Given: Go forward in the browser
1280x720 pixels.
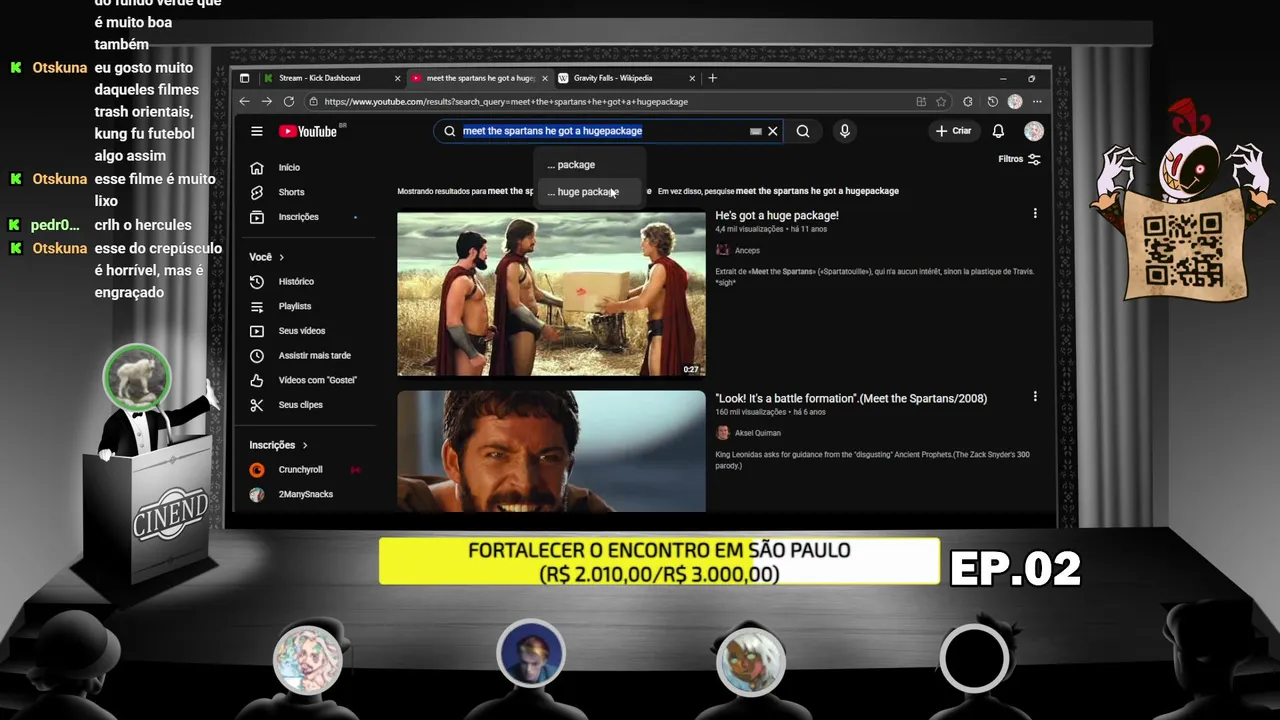Looking at the screenshot, I should click(x=266, y=101).
